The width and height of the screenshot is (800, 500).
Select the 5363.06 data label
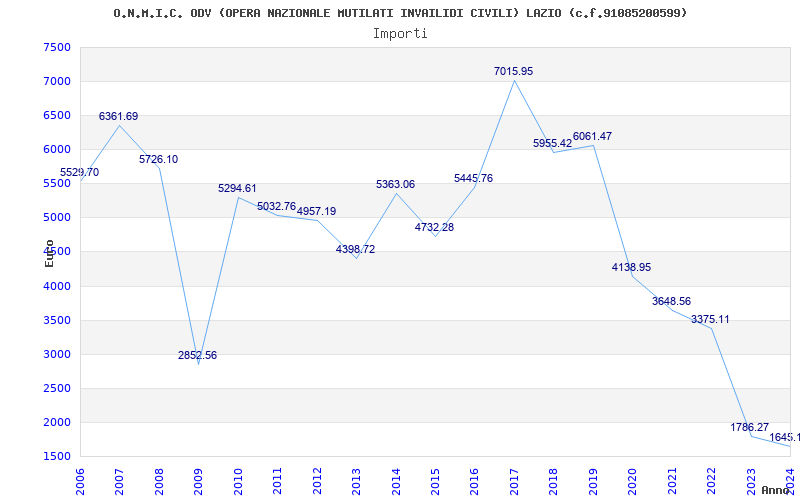click(395, 184)
